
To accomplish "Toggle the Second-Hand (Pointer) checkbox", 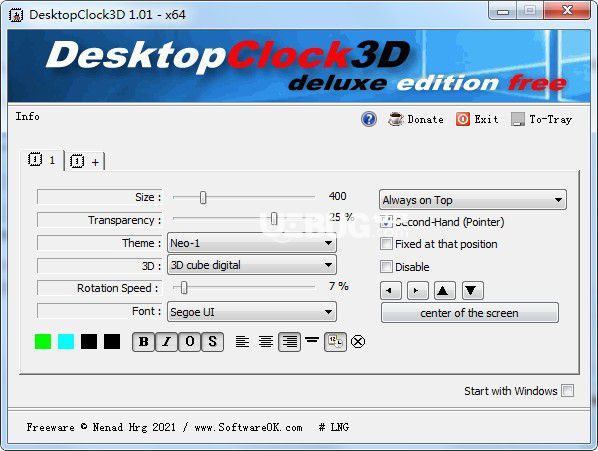I will tap(386, 222).
